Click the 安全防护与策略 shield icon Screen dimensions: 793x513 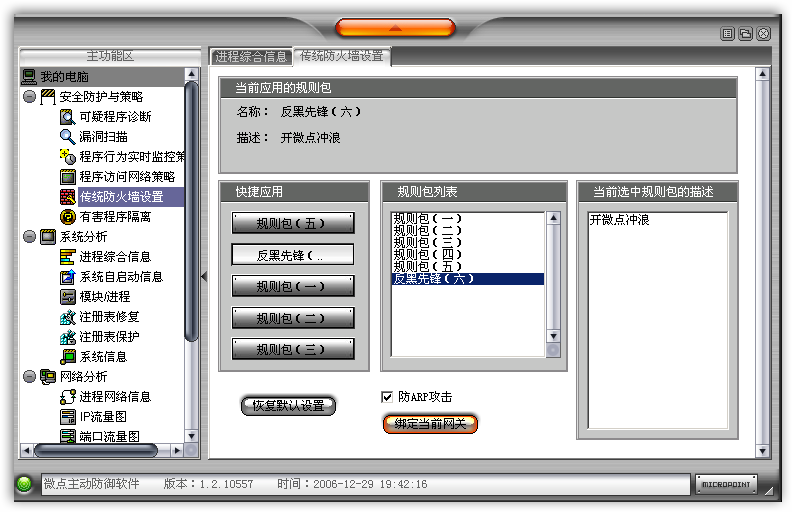point(48,96)
